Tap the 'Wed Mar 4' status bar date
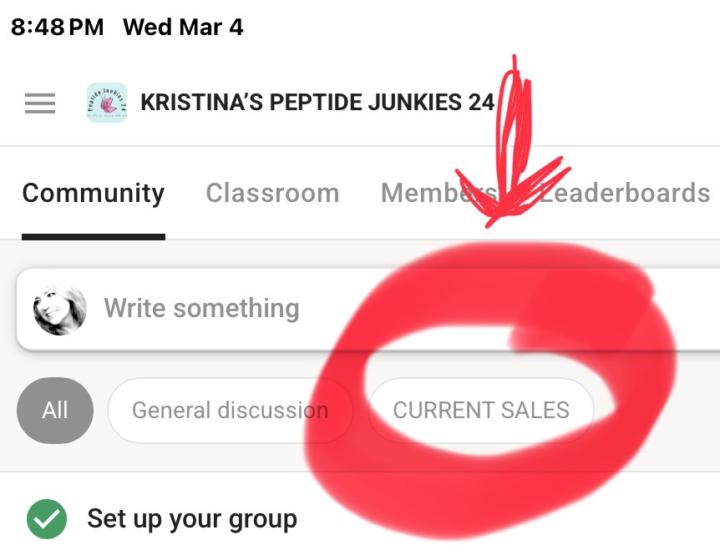This screenshot has width=720, height=555. (x=183, y=27)
